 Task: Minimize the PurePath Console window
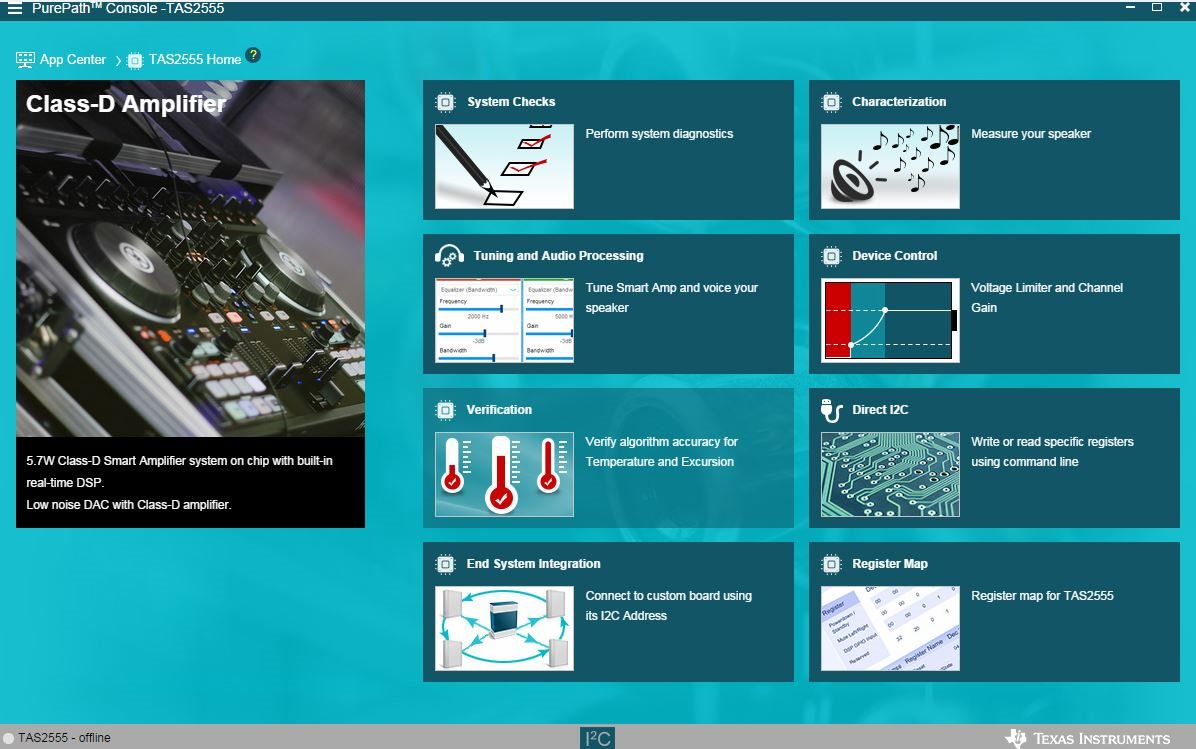(1130, 8)
